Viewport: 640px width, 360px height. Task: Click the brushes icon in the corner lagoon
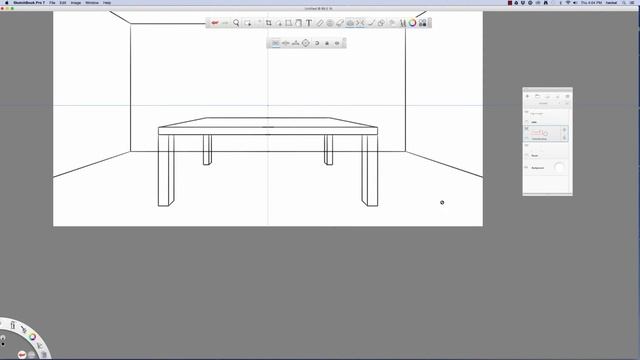click(23, 329)
